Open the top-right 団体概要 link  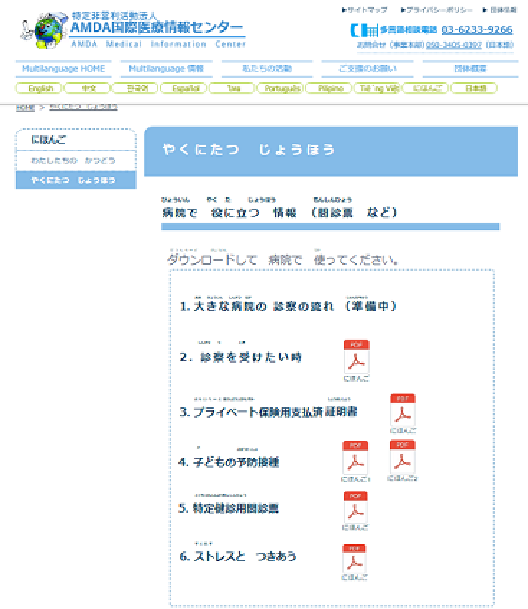(500, 10)
